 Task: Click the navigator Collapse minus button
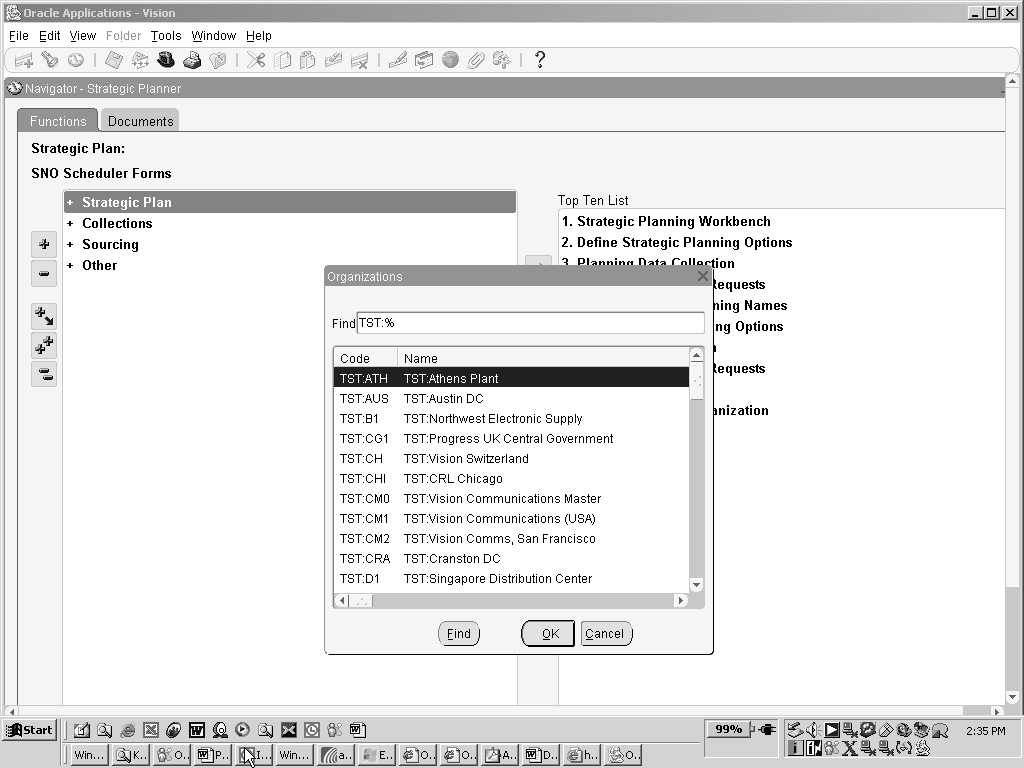point(44,273)
